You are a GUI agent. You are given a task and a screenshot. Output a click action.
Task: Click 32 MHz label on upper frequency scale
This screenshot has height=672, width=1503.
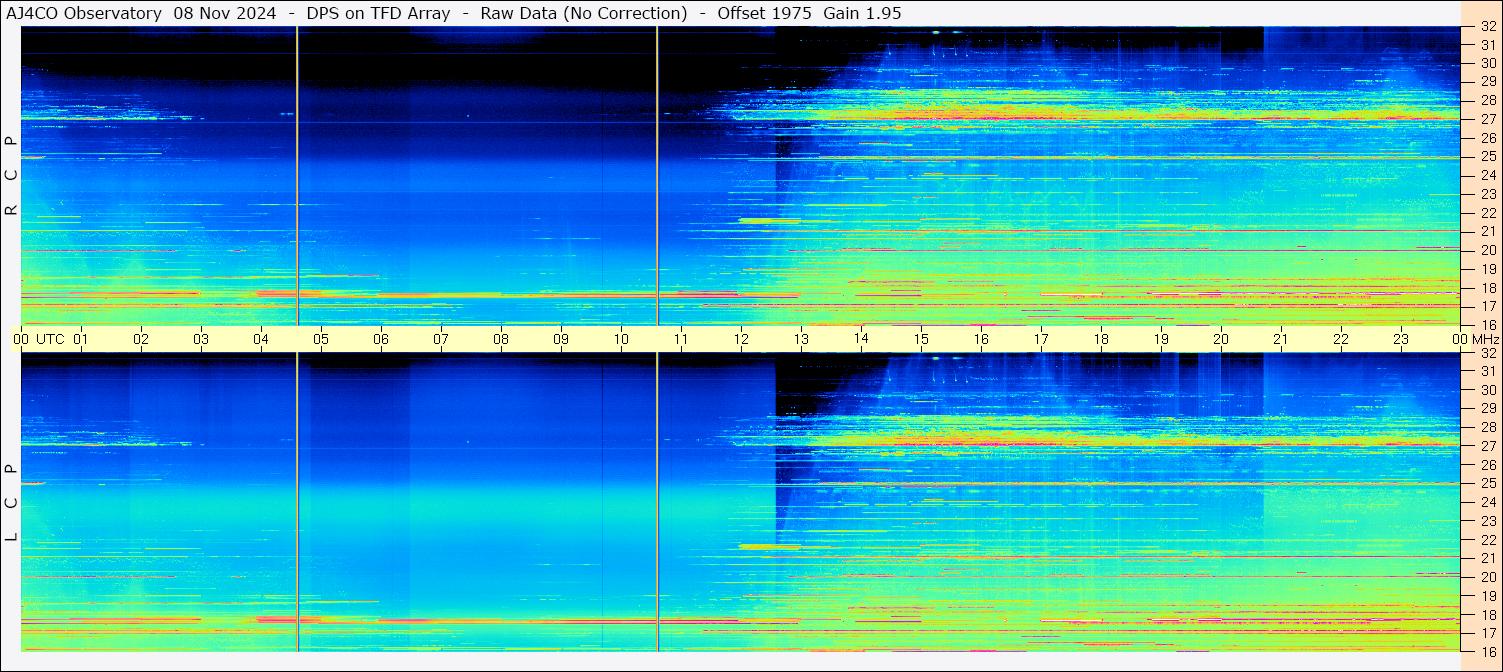[x=1487, y=27]
